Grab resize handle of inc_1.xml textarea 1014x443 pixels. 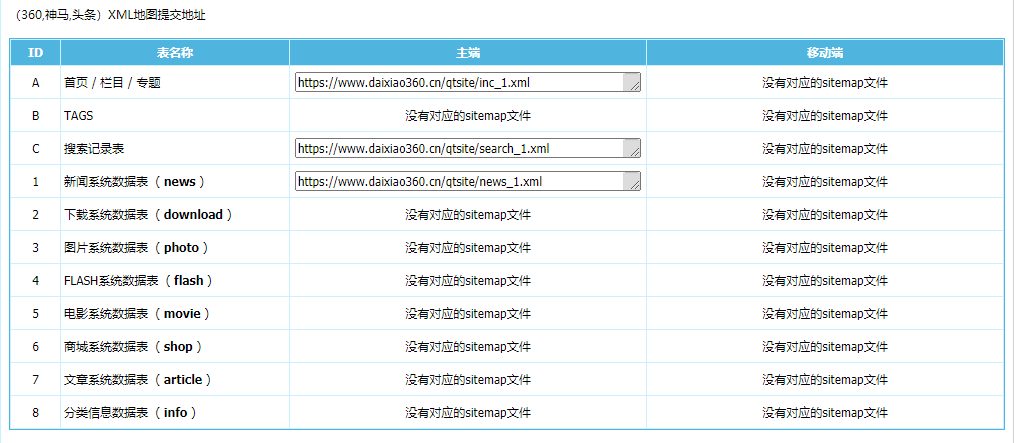(x=633, y=86)
